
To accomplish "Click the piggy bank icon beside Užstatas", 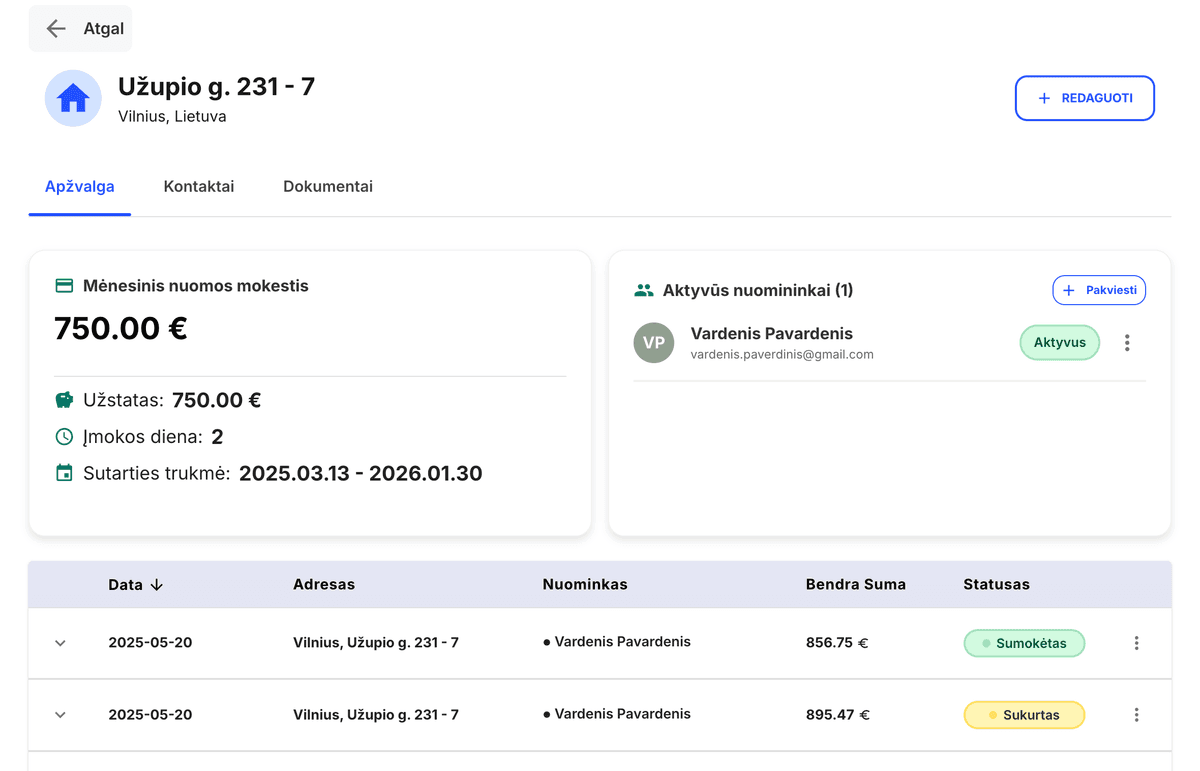I will coord(64,400).
